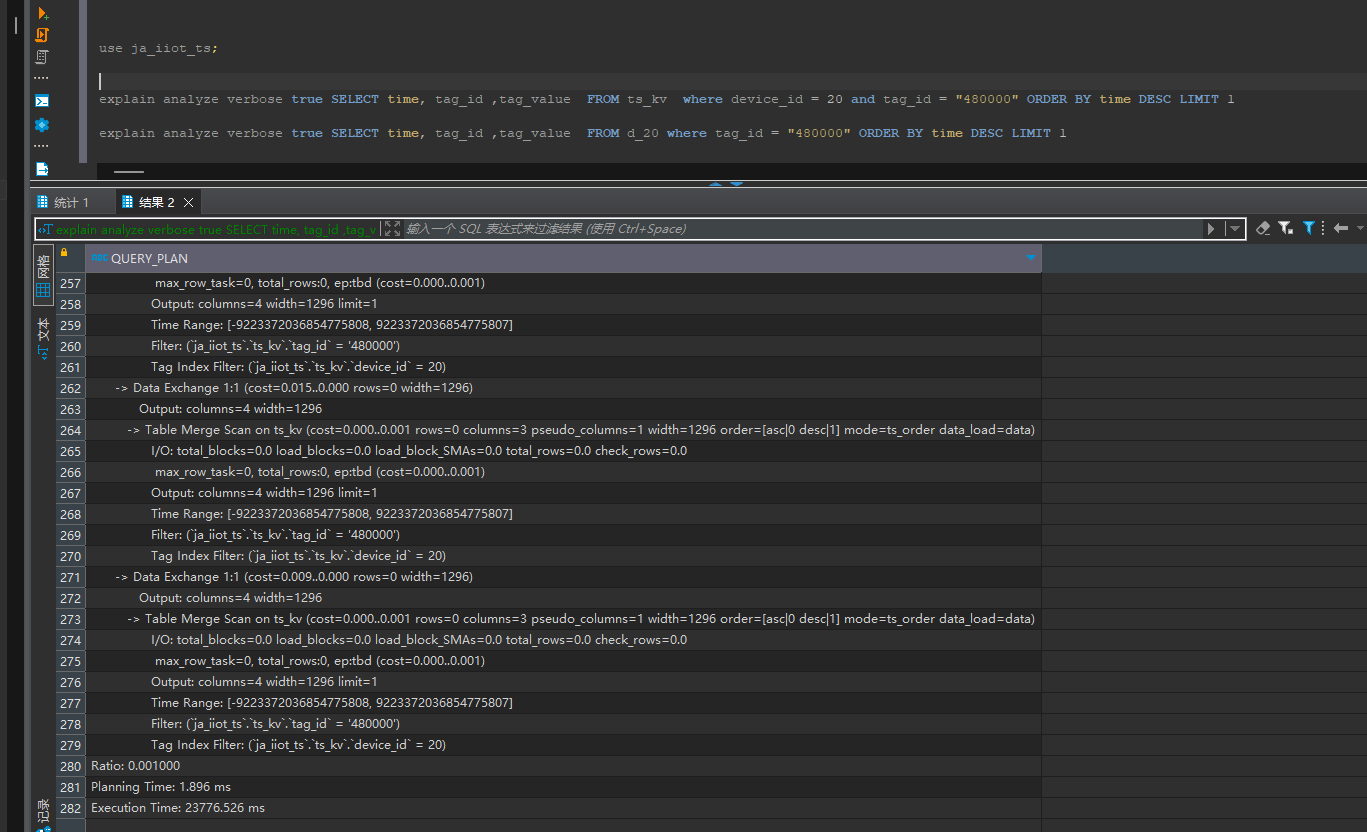Click the blue gear settings icon

[42, 125]
